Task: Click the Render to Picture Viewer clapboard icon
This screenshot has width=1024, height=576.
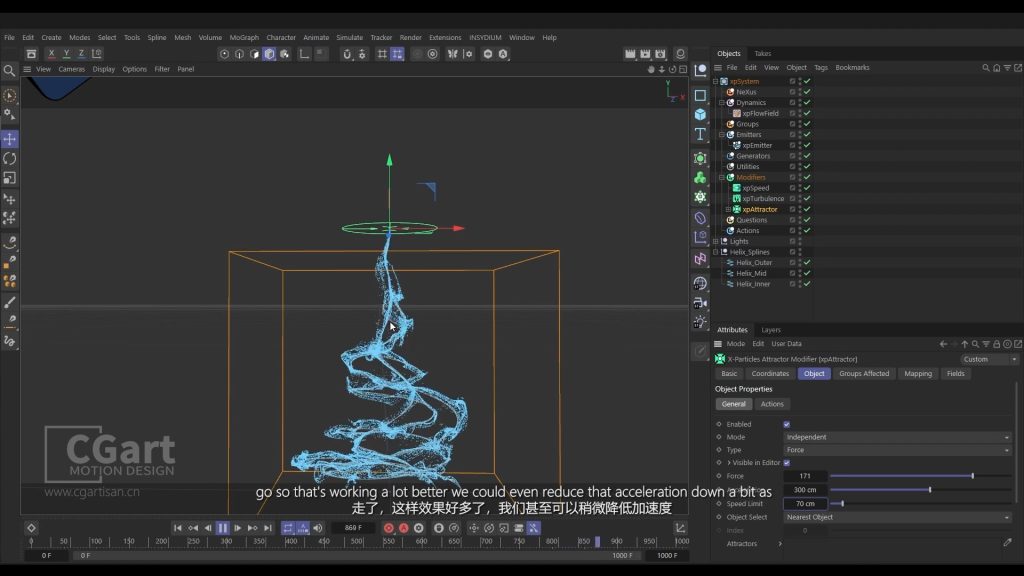Action: tap(645, 54)
